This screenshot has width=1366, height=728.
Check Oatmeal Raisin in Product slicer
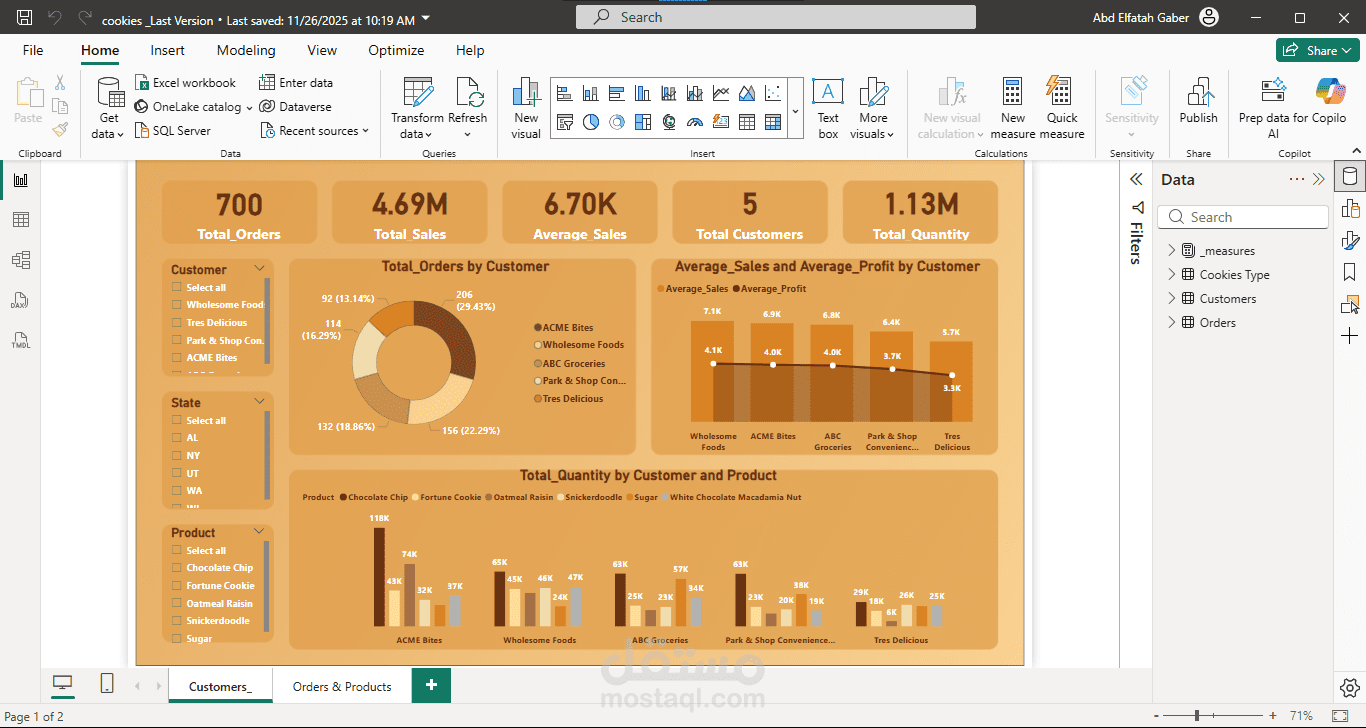pos(177,603)
